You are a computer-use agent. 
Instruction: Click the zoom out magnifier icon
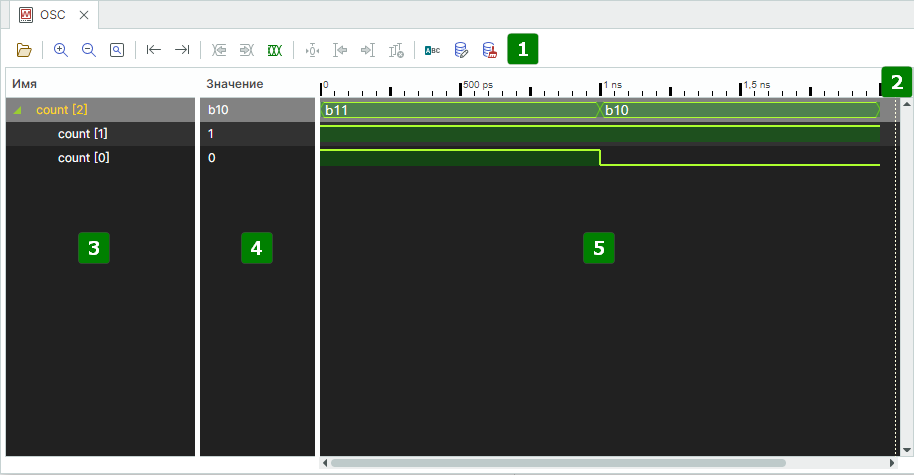tap(89, 50)
